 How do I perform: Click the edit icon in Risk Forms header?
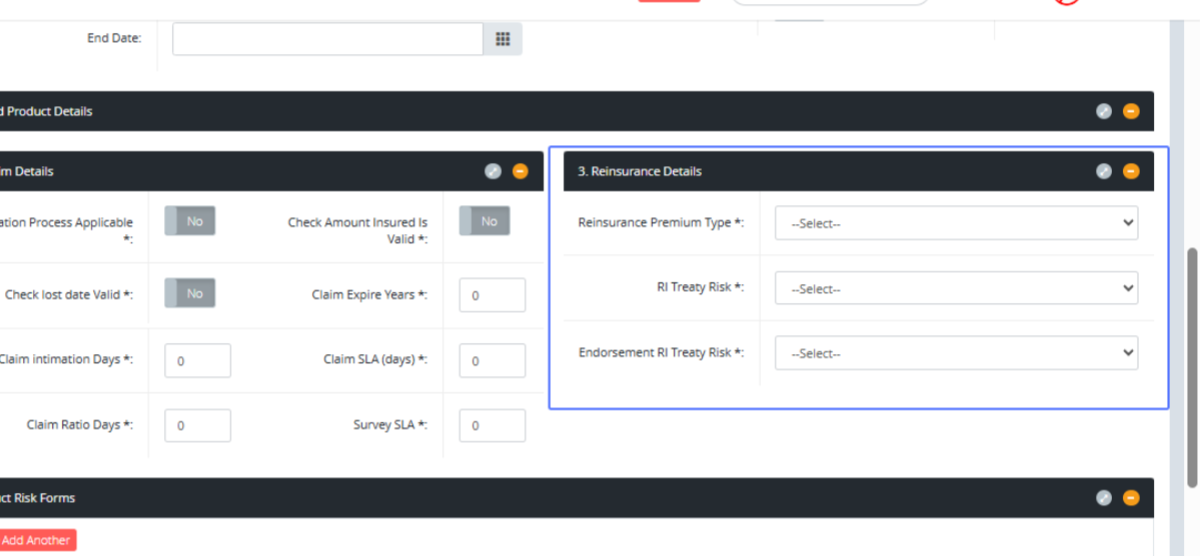tap(1104, 498)
